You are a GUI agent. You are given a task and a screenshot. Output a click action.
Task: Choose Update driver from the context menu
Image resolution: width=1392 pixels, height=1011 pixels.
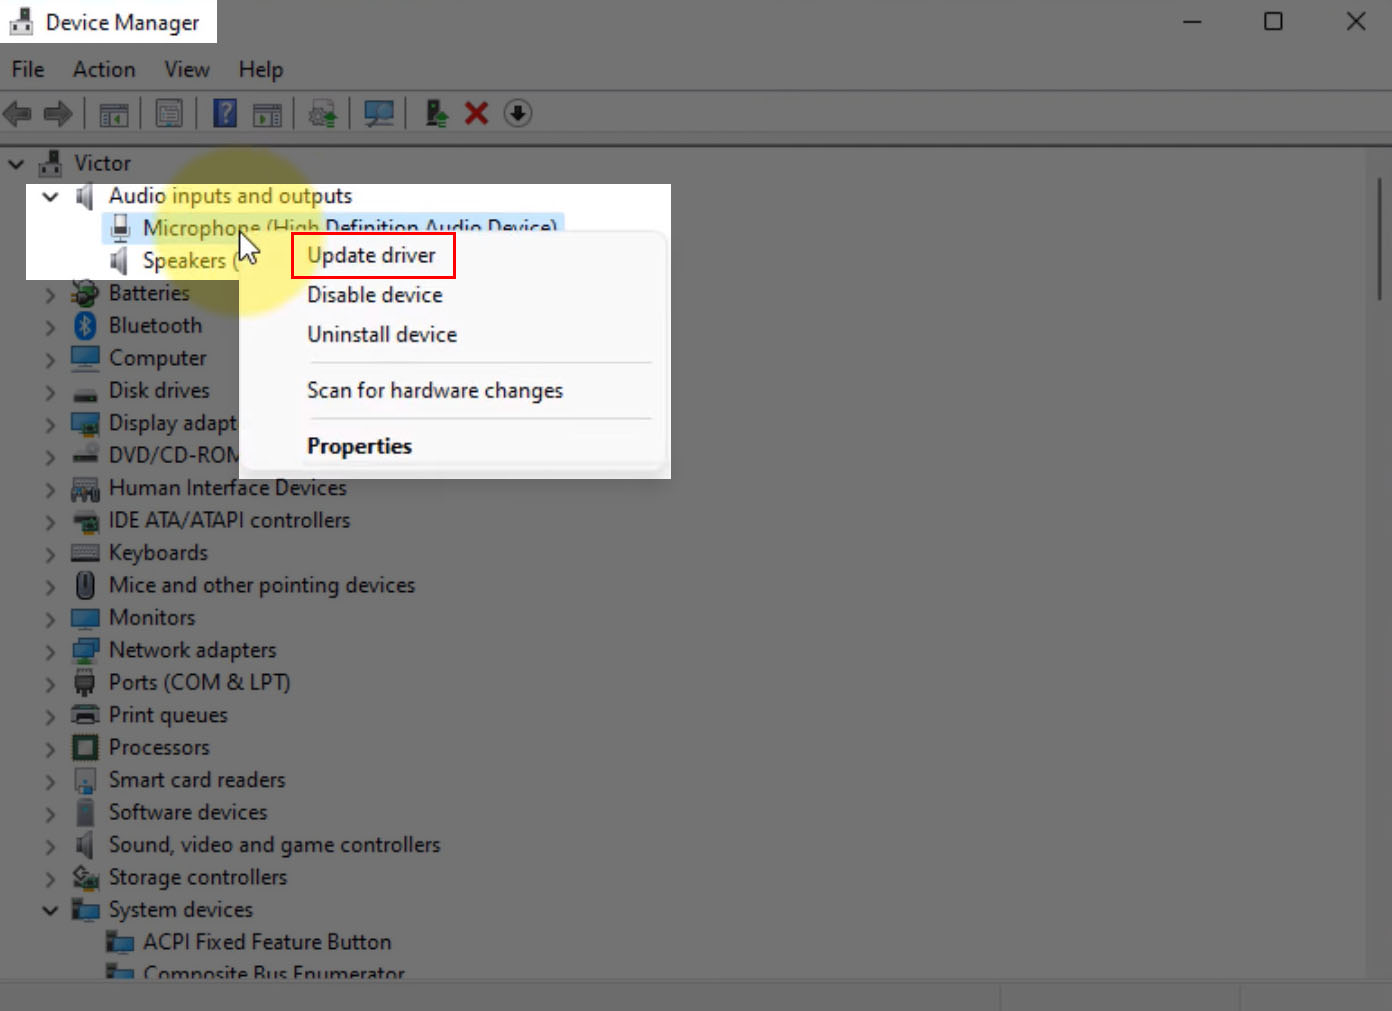[372, 255]
